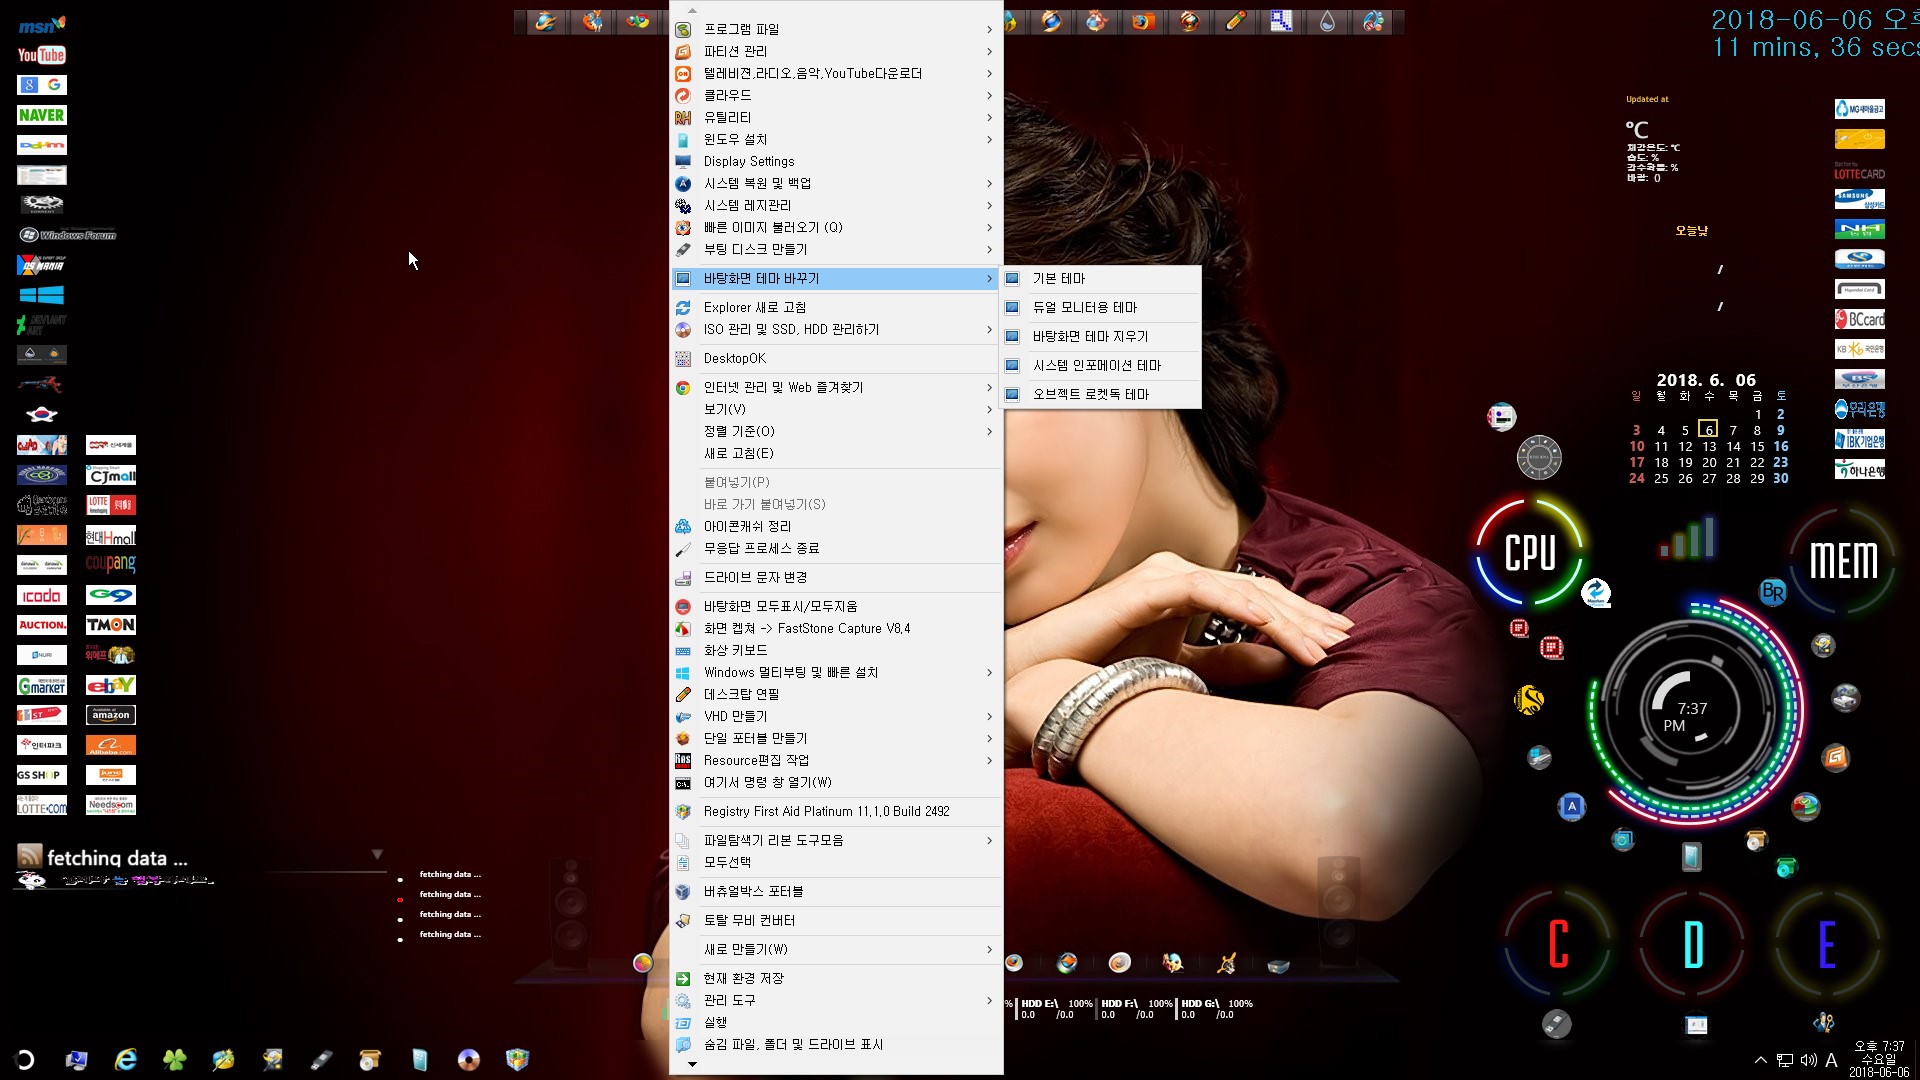The image size is (1920, 1080).
Task: Click the clover icon on taskbar
Action: tap(174, 1060)
